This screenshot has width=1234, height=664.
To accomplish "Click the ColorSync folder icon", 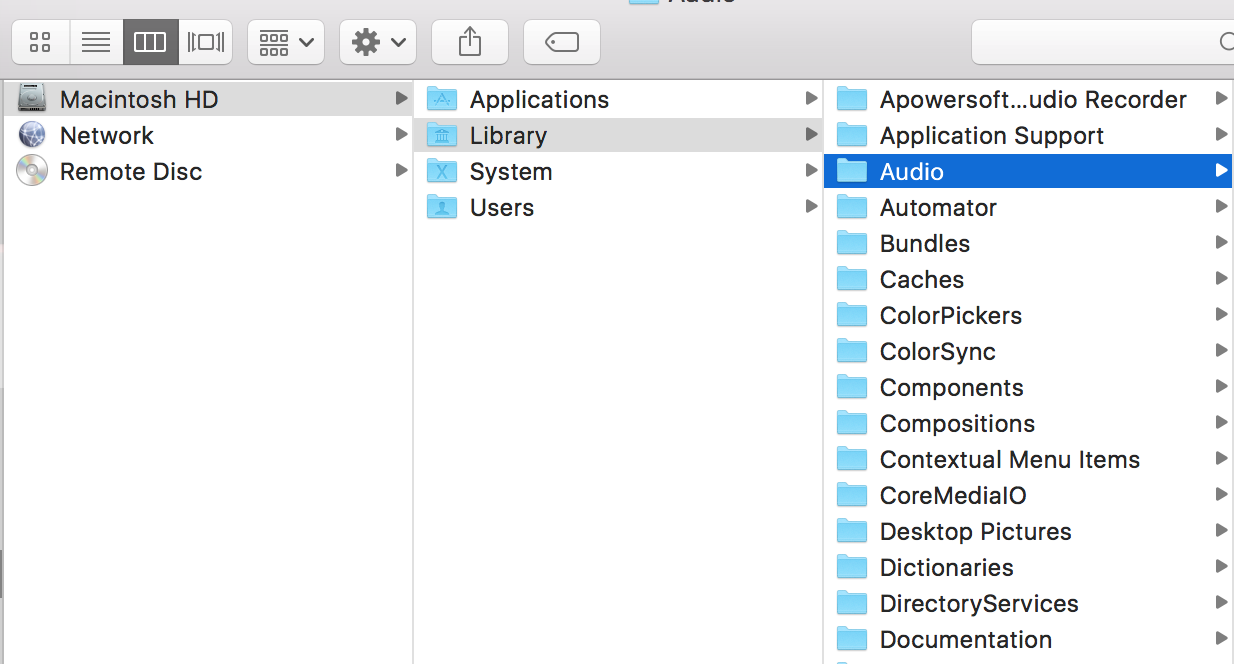I will pos(852,351).
